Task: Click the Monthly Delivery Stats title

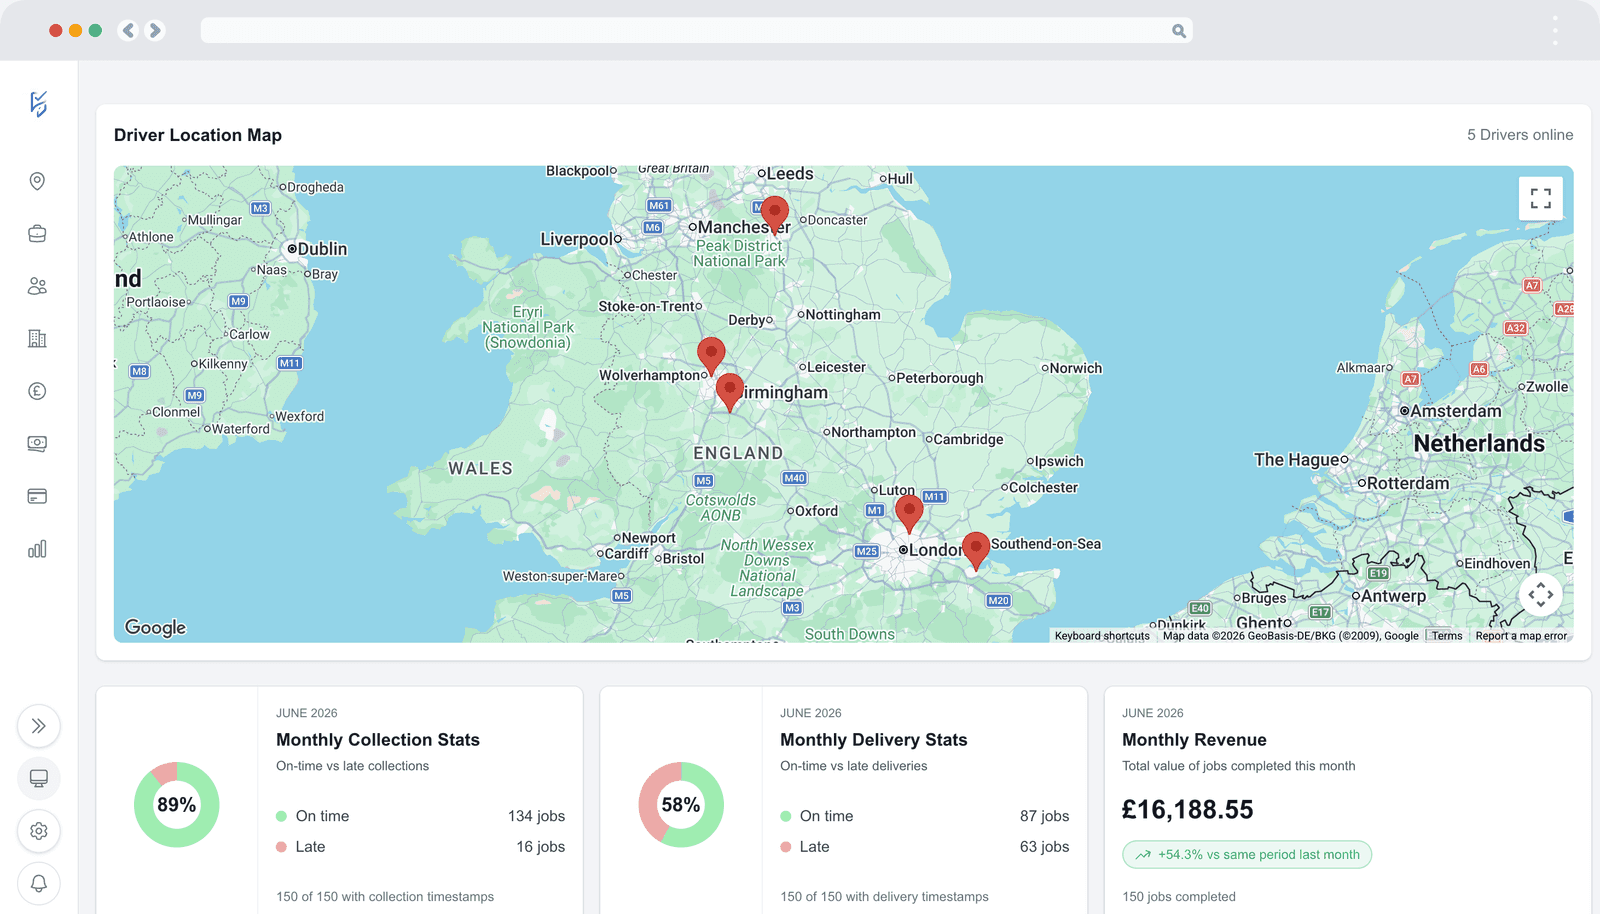Action: (874, 740)
